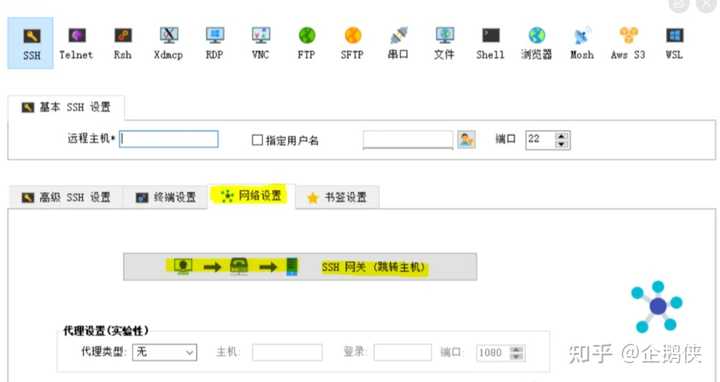
Task: Focus the 远程主机 input field
Action: [x=169, y=139]
